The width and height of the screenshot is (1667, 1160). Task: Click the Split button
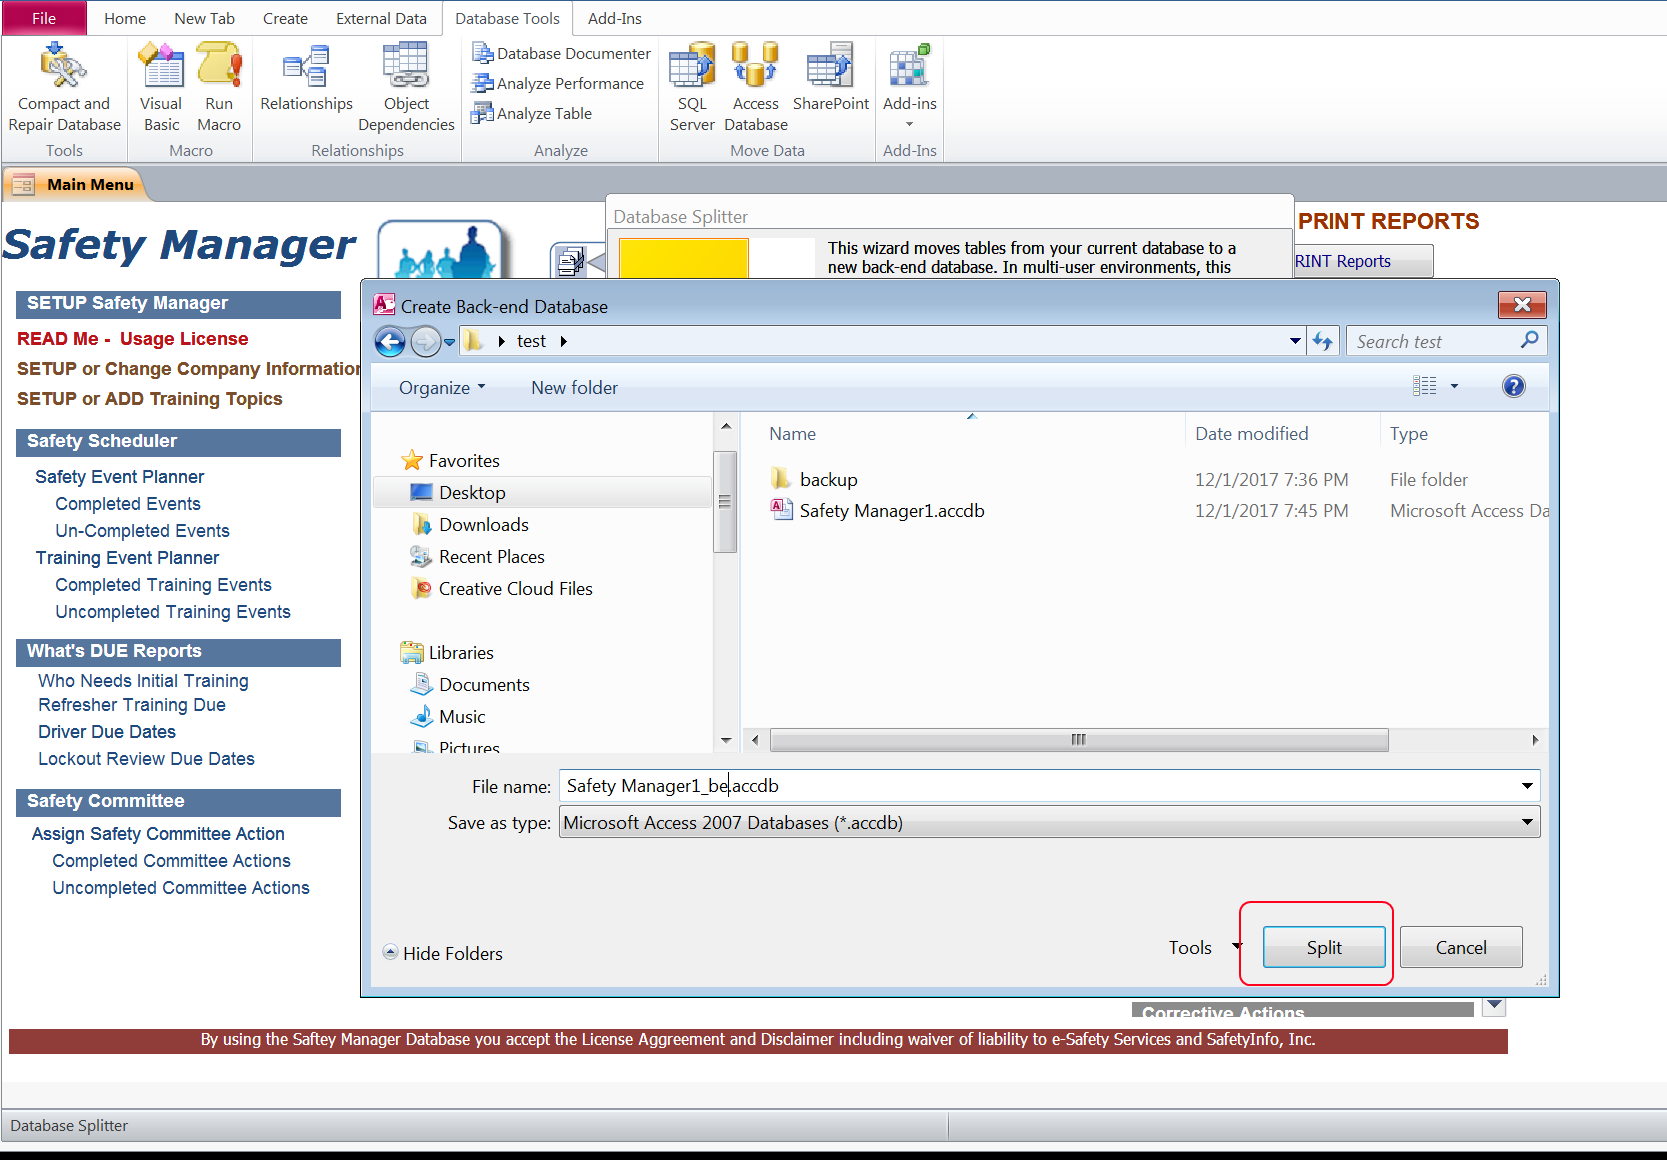(1324, 948)
